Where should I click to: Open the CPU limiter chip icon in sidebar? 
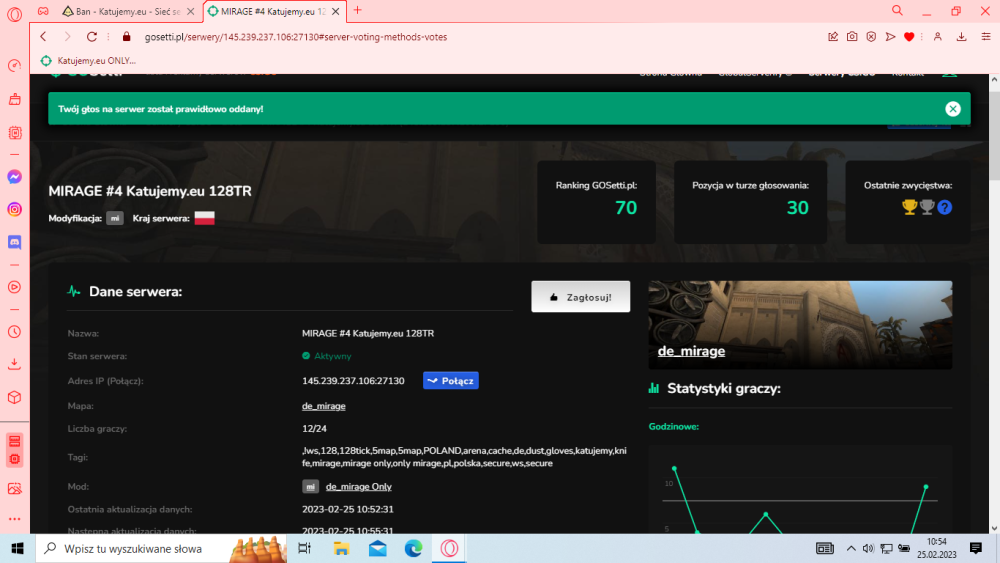(x=14, y=133)
